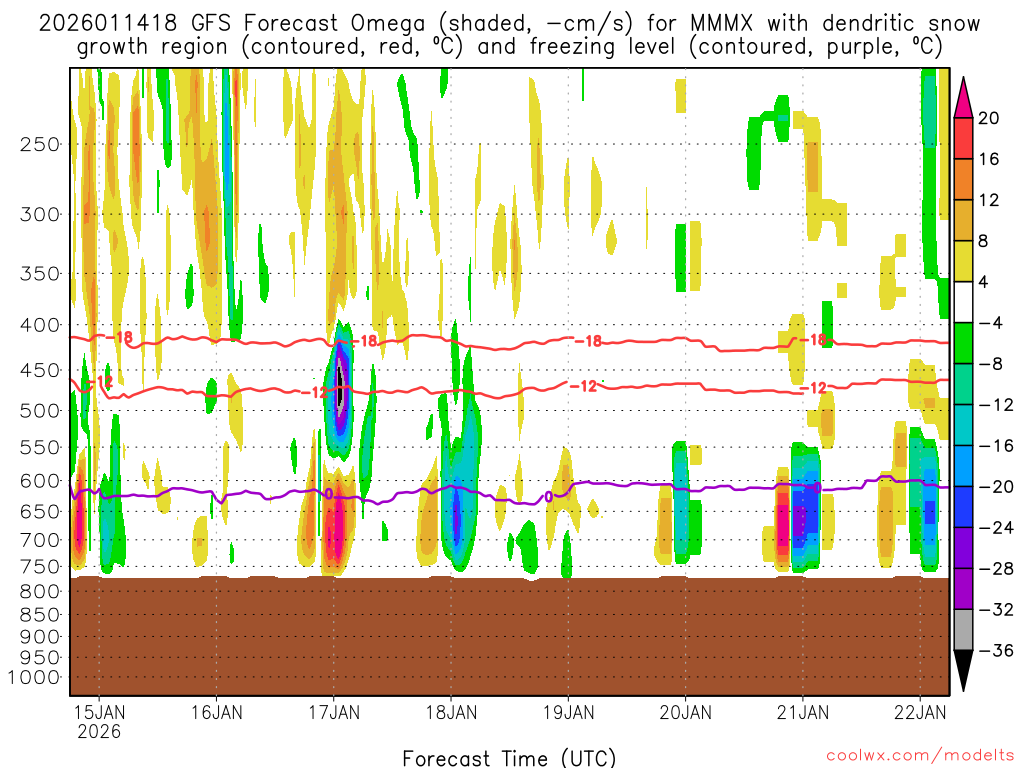Click the black arrow below the color bar
1024x768 pixels.
click(x=964, y=670)
